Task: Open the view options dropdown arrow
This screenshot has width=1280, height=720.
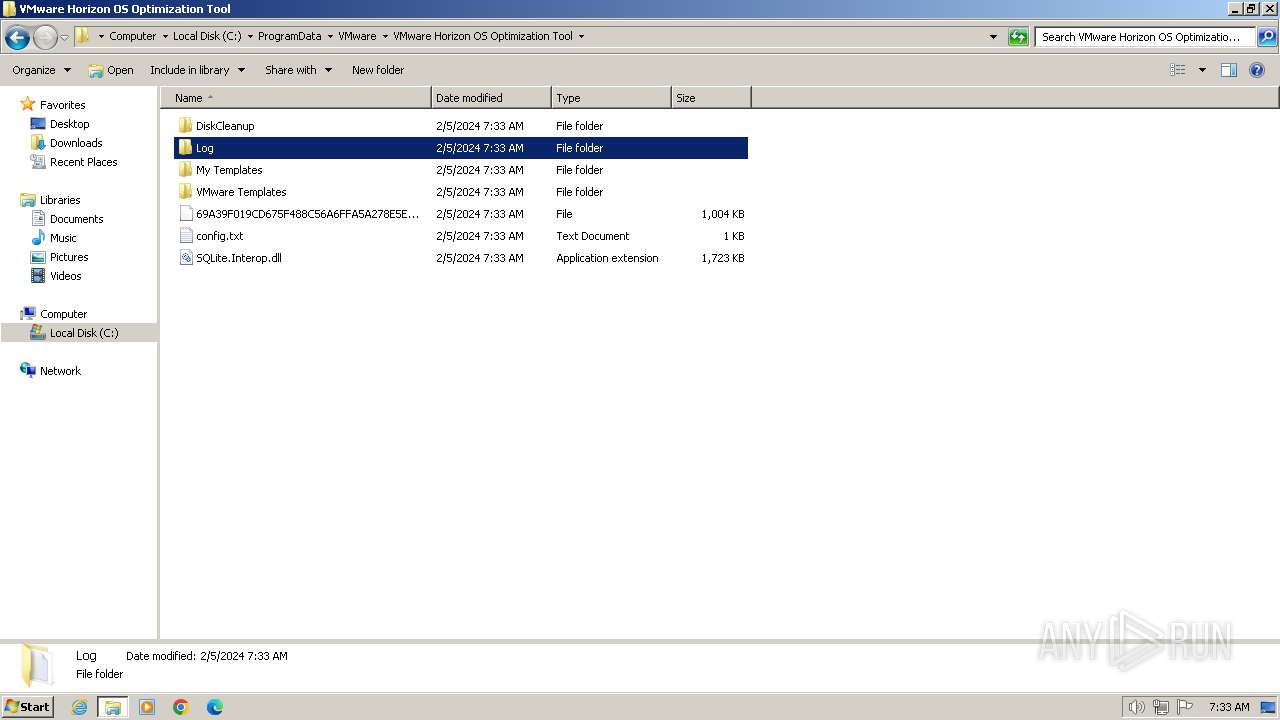Action: click(x=1202, y=70)
